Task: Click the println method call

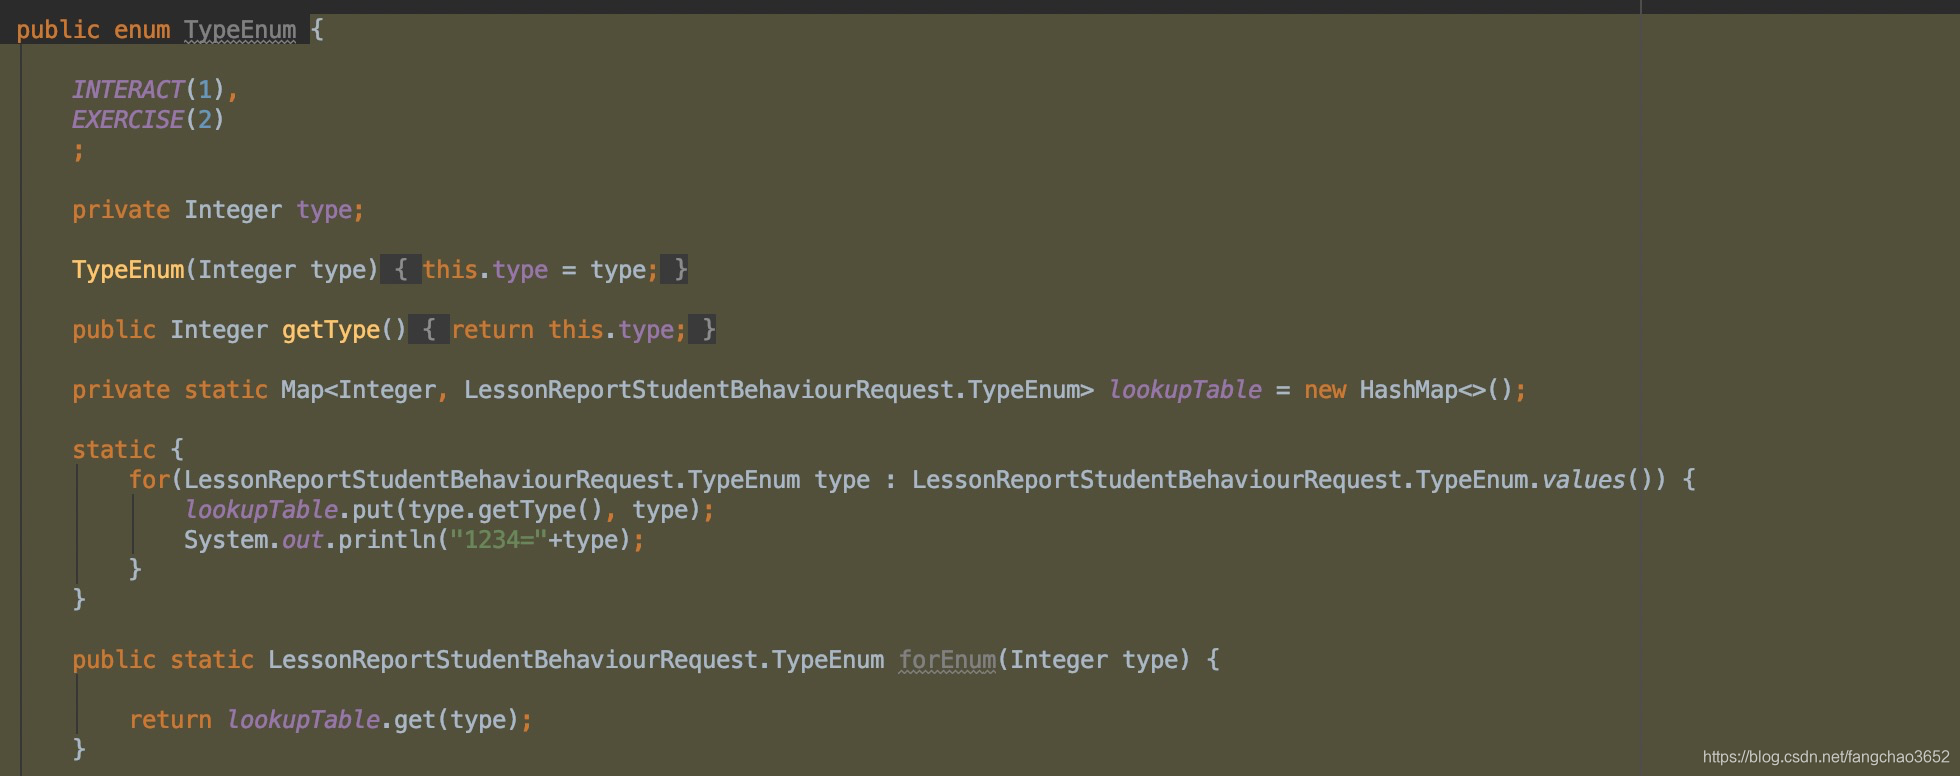Action: click(x=387, y=540)
